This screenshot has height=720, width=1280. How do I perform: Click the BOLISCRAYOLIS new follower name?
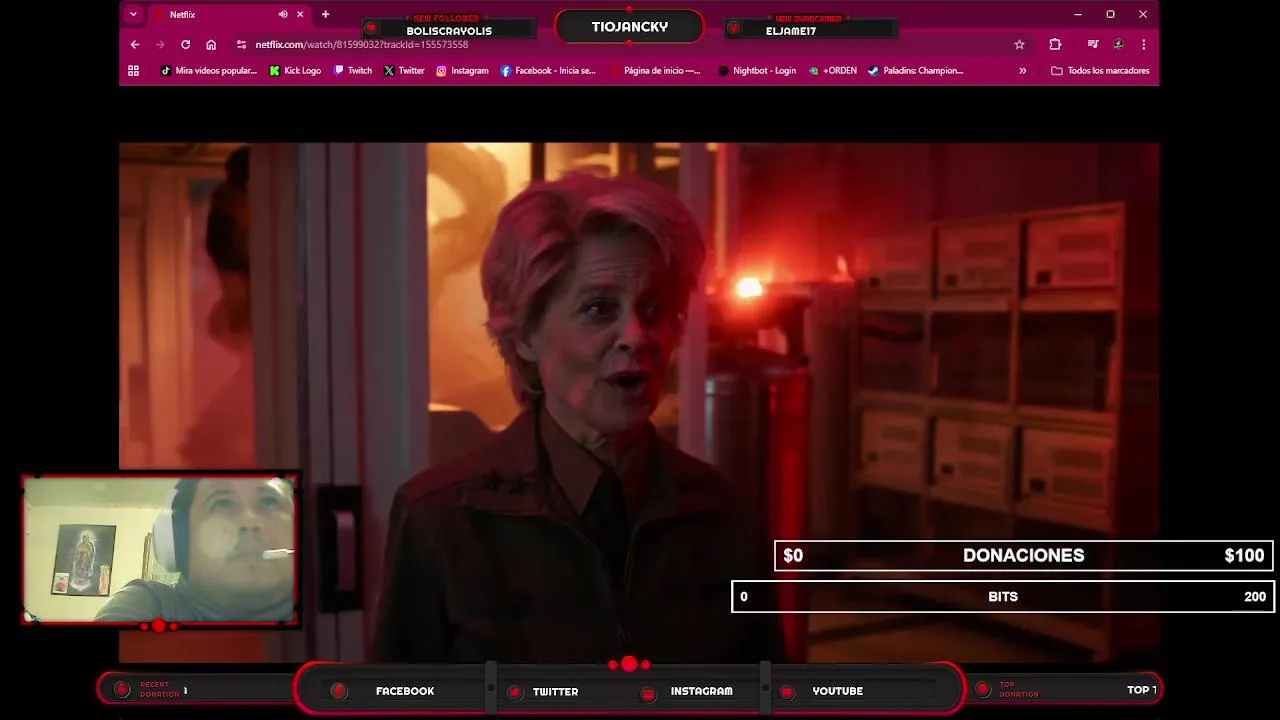pos(449,31)
